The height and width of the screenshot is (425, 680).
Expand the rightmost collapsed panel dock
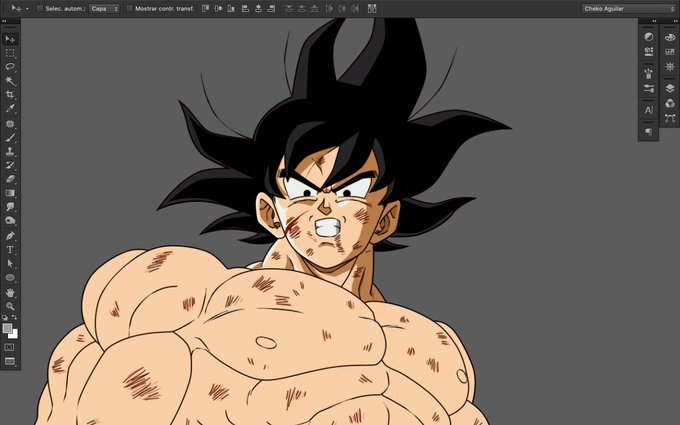click(x=675, y=21)
